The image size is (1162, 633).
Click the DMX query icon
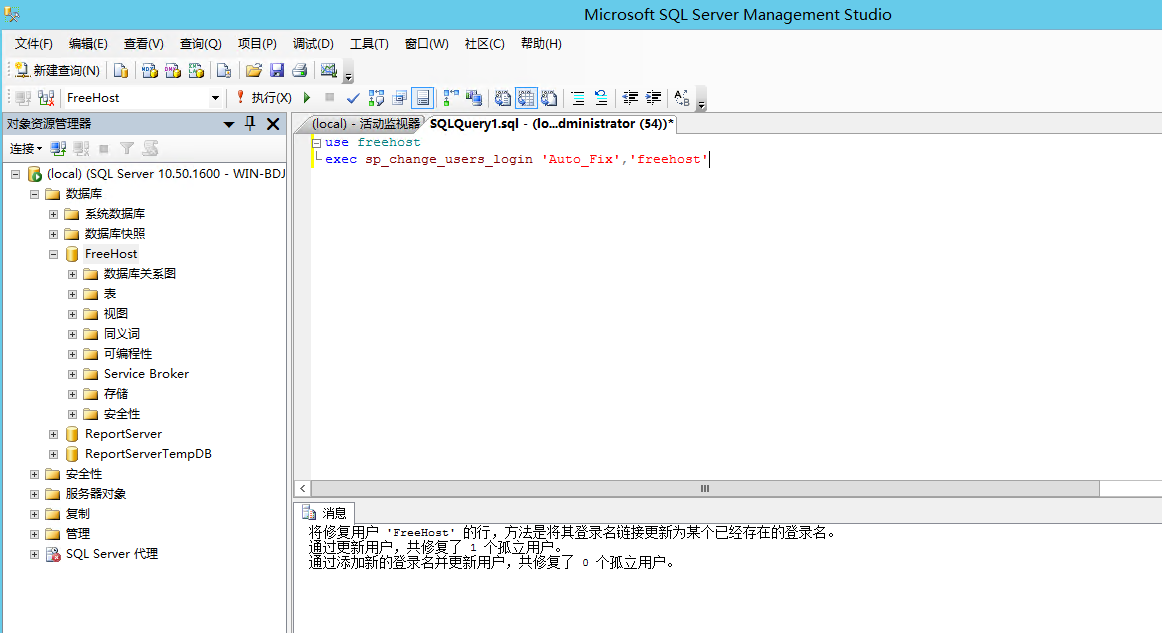[173, 70]
